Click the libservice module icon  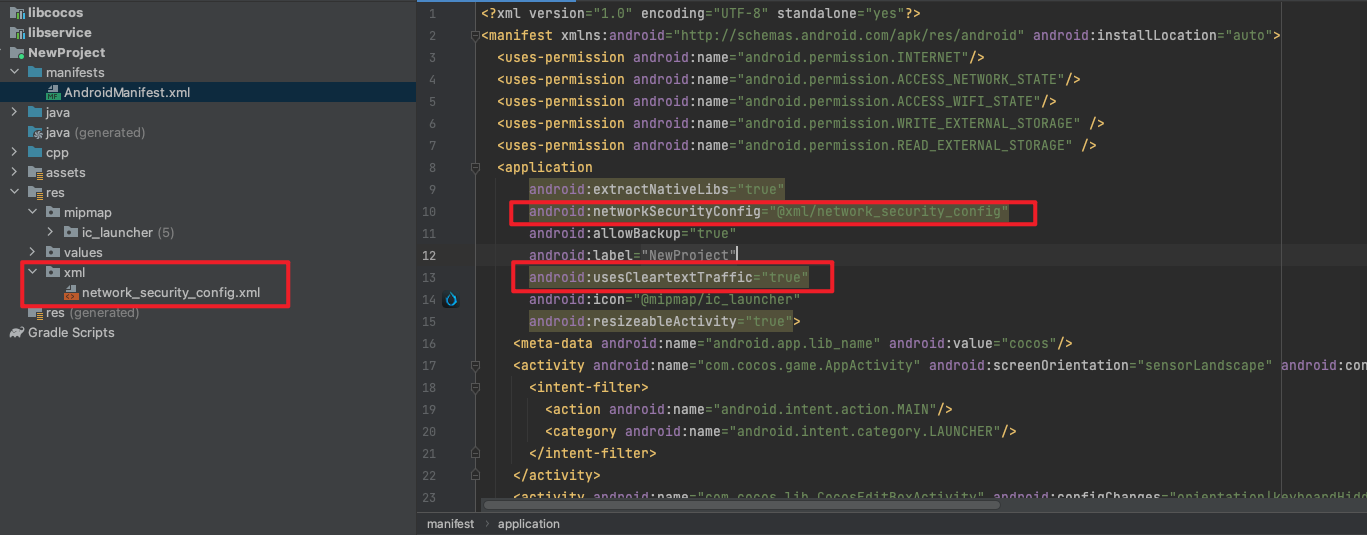(16, 33)
